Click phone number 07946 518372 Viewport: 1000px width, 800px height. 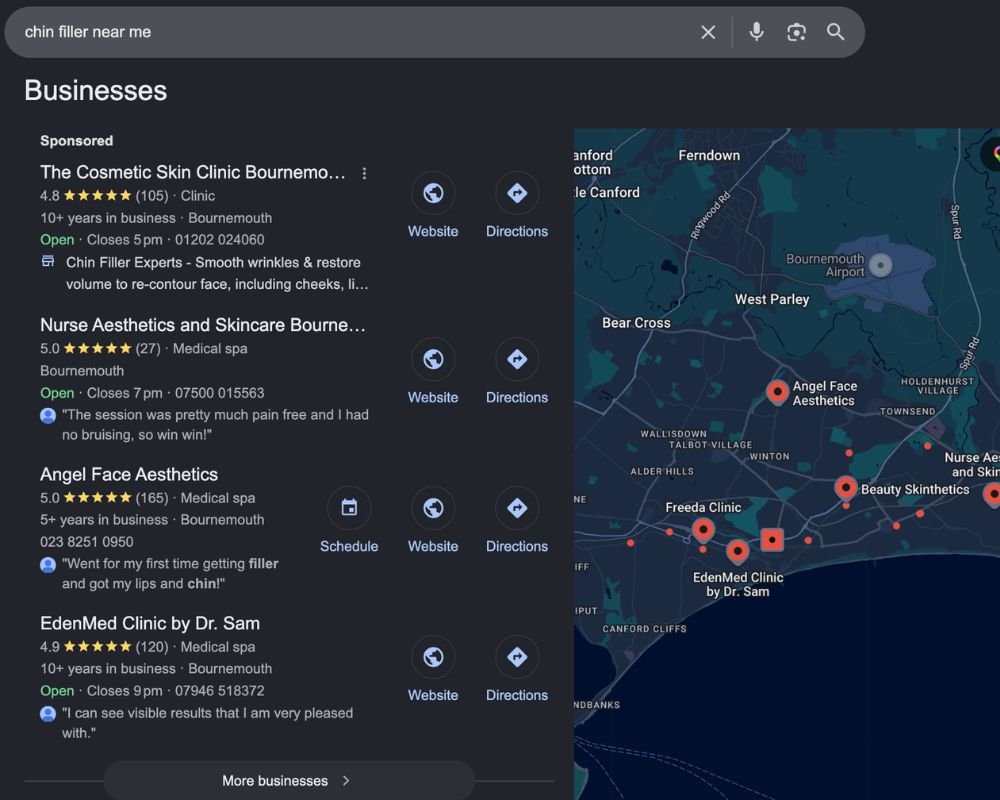point(219,691)
